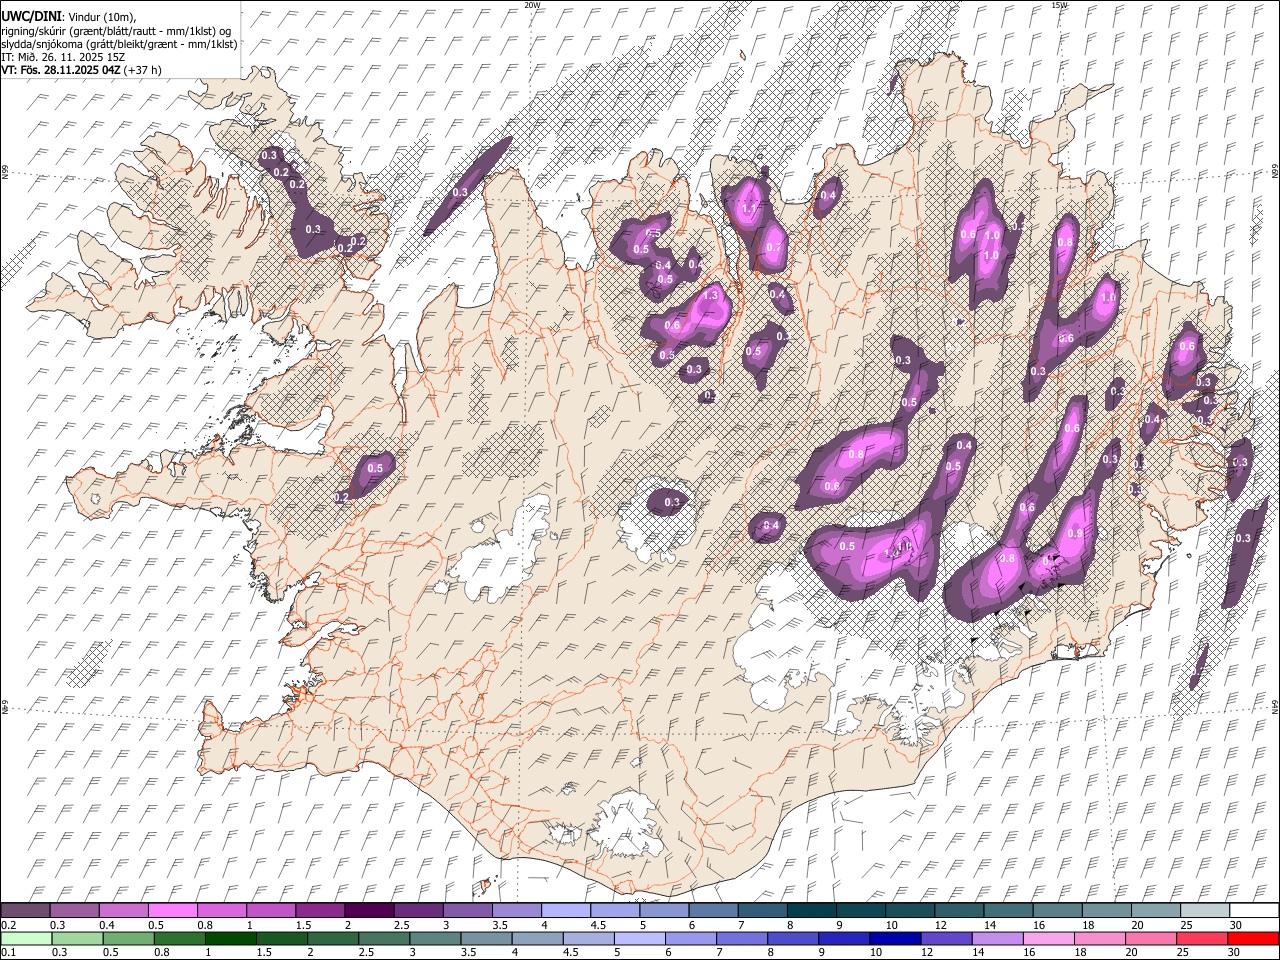The width and height of the screenshot is (1280, 960).
Task: Pick the violet 12–14 swatch, lower legend
Action: coord(945,939)
